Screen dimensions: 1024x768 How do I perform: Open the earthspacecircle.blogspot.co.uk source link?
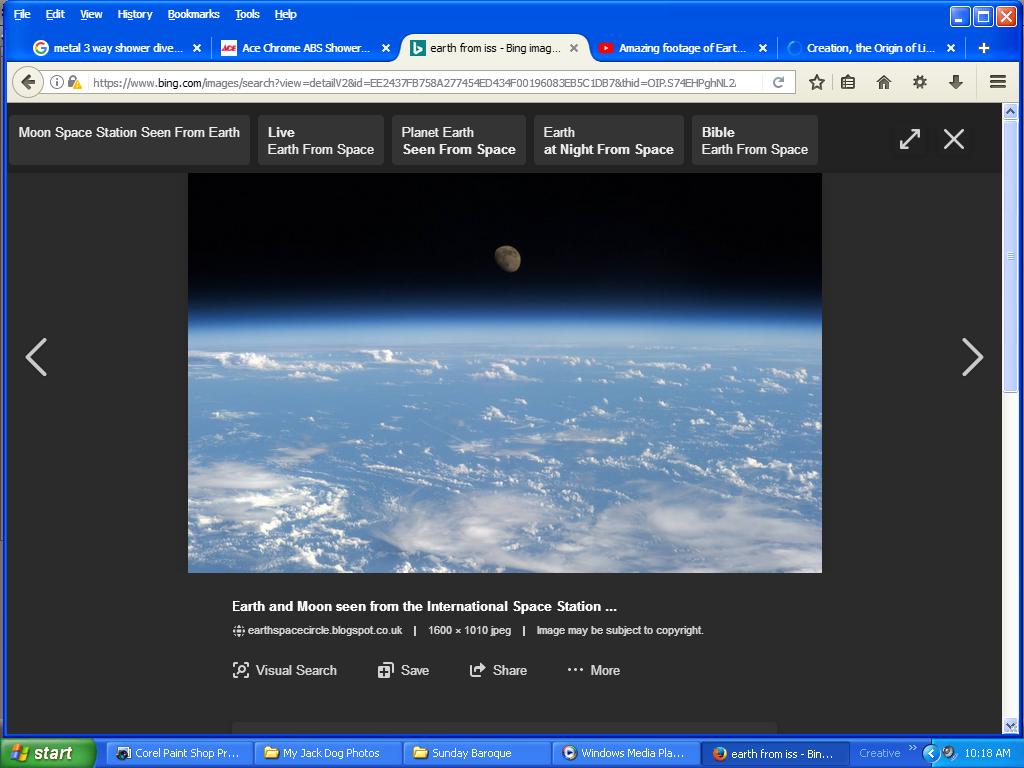coord(324,630)
